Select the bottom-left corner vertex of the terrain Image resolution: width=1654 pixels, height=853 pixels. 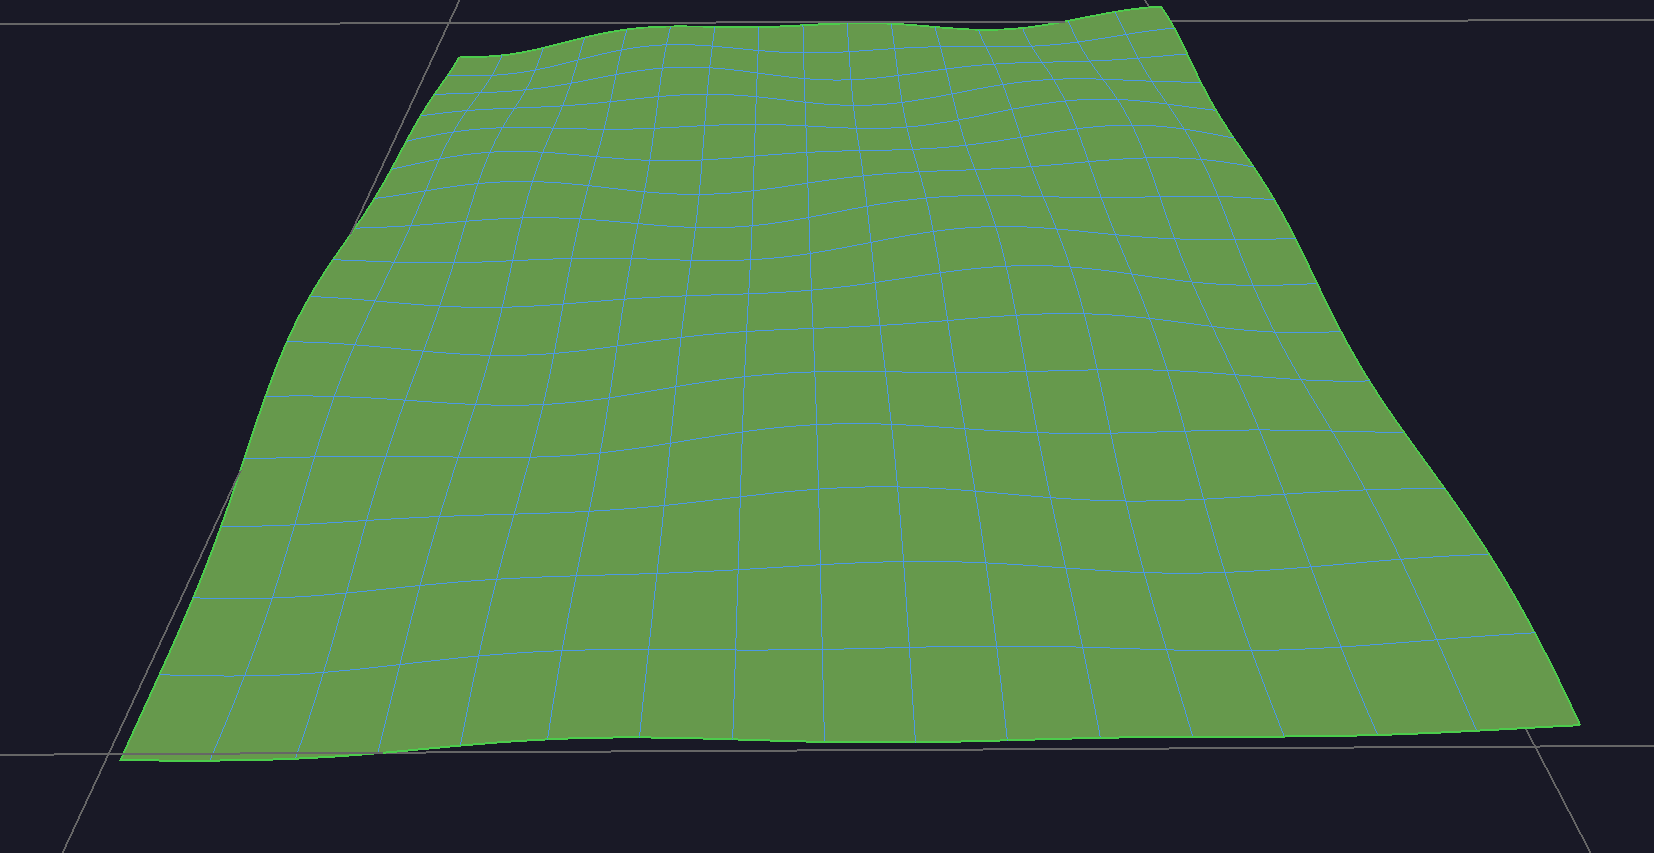(x=122, y=759)
